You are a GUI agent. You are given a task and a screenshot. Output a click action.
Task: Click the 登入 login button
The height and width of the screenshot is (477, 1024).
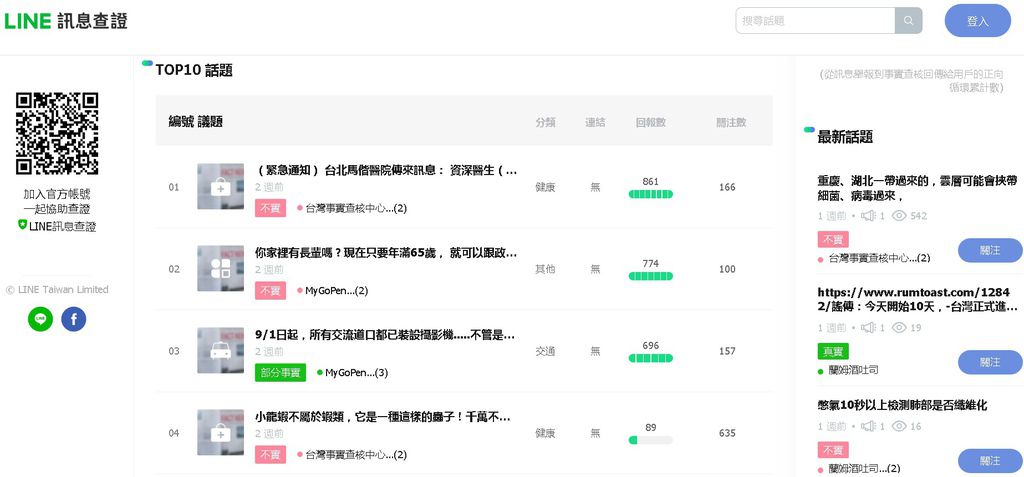[x=977, y=21]
